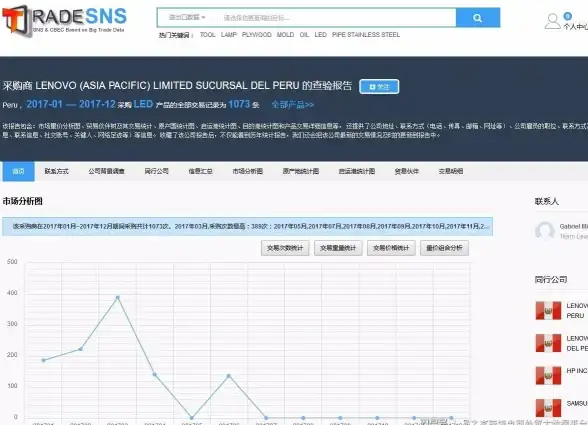Image resolution: width=588 pixels, height=425 pixels.
Task: Click Peru flag beside SAMSU
Action: 548,408
